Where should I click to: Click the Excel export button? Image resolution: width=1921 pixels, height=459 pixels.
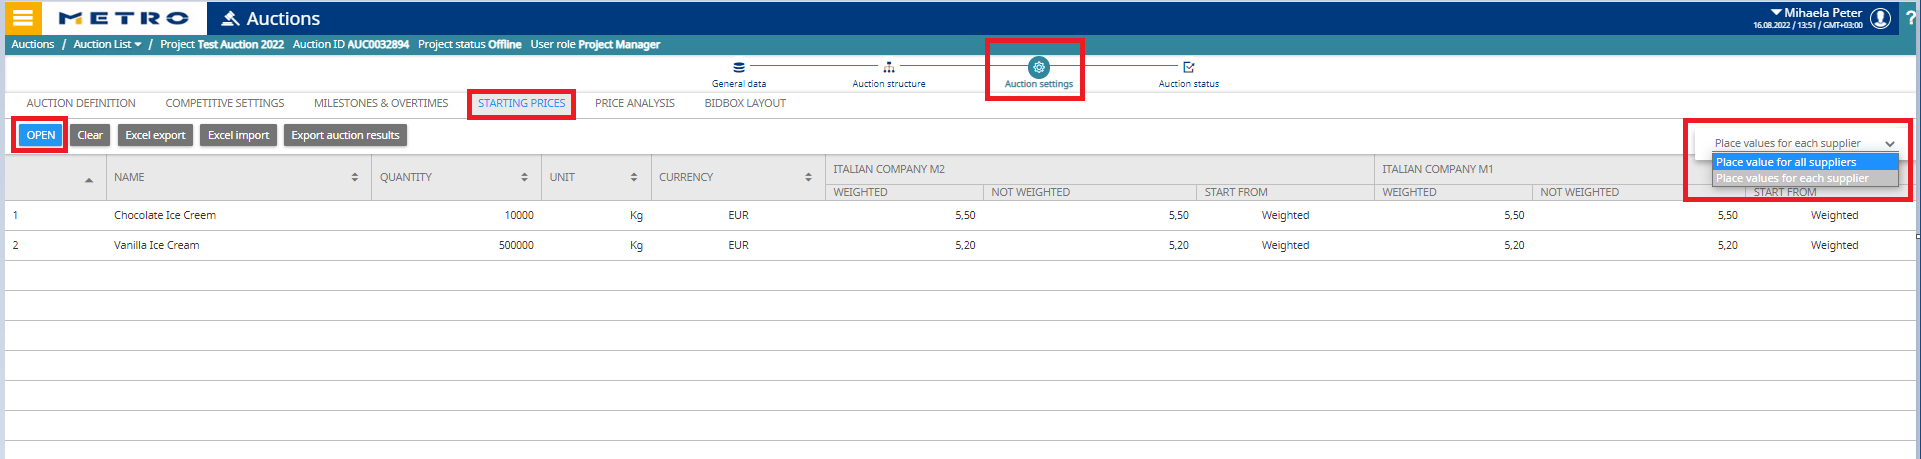pos(155,135)
